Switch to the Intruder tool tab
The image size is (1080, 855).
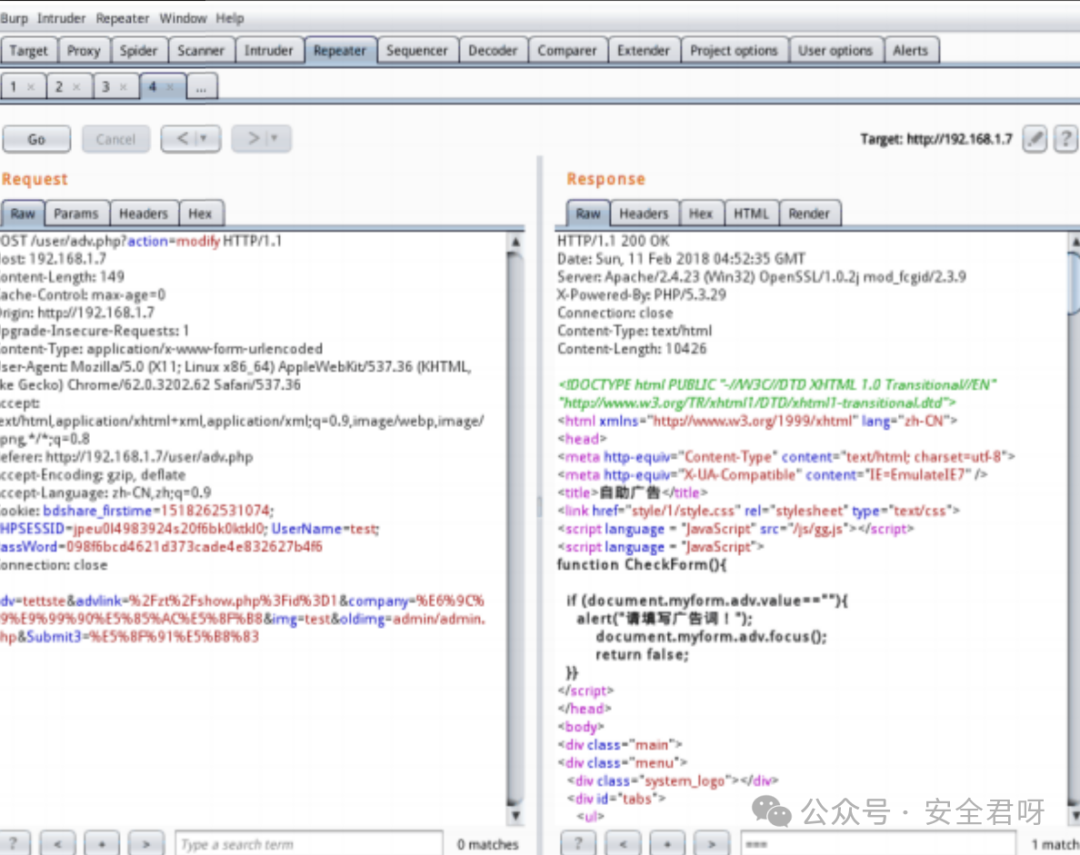click(x=269, y=50)
